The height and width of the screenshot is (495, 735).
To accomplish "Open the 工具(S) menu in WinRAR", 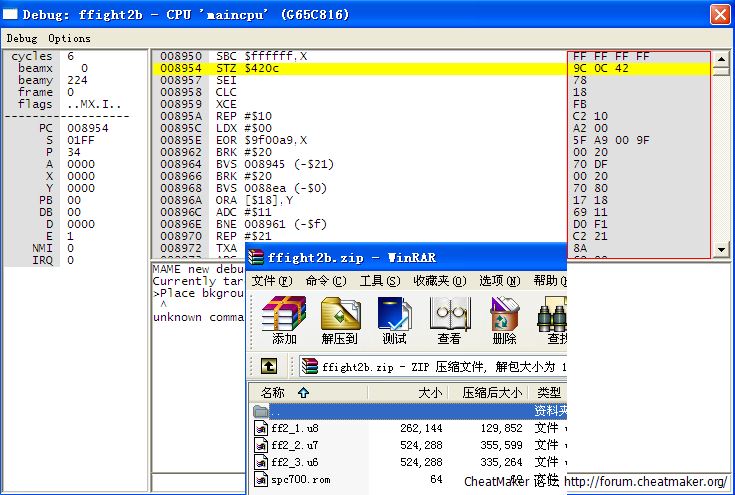I will 379,281.
